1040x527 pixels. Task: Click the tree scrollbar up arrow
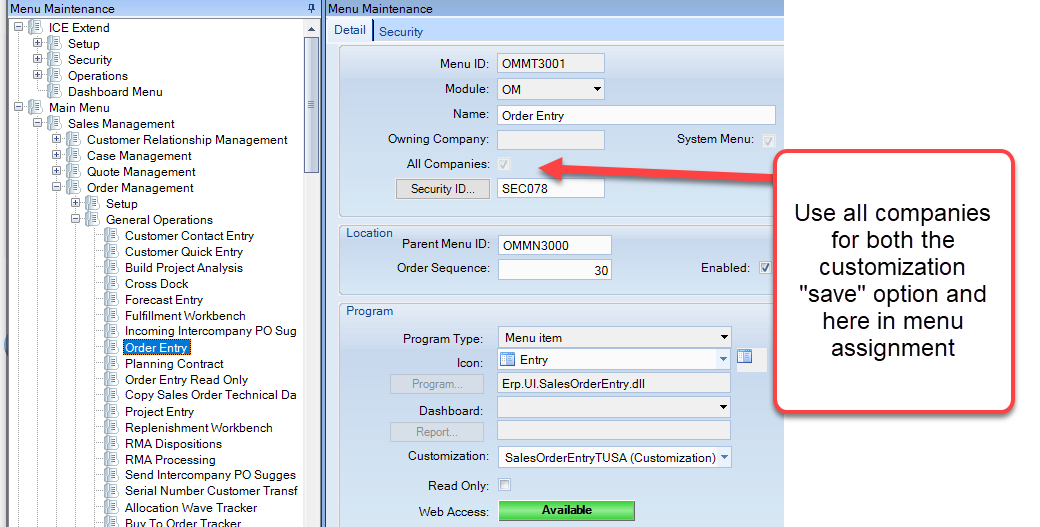click(x=311, y=29)
